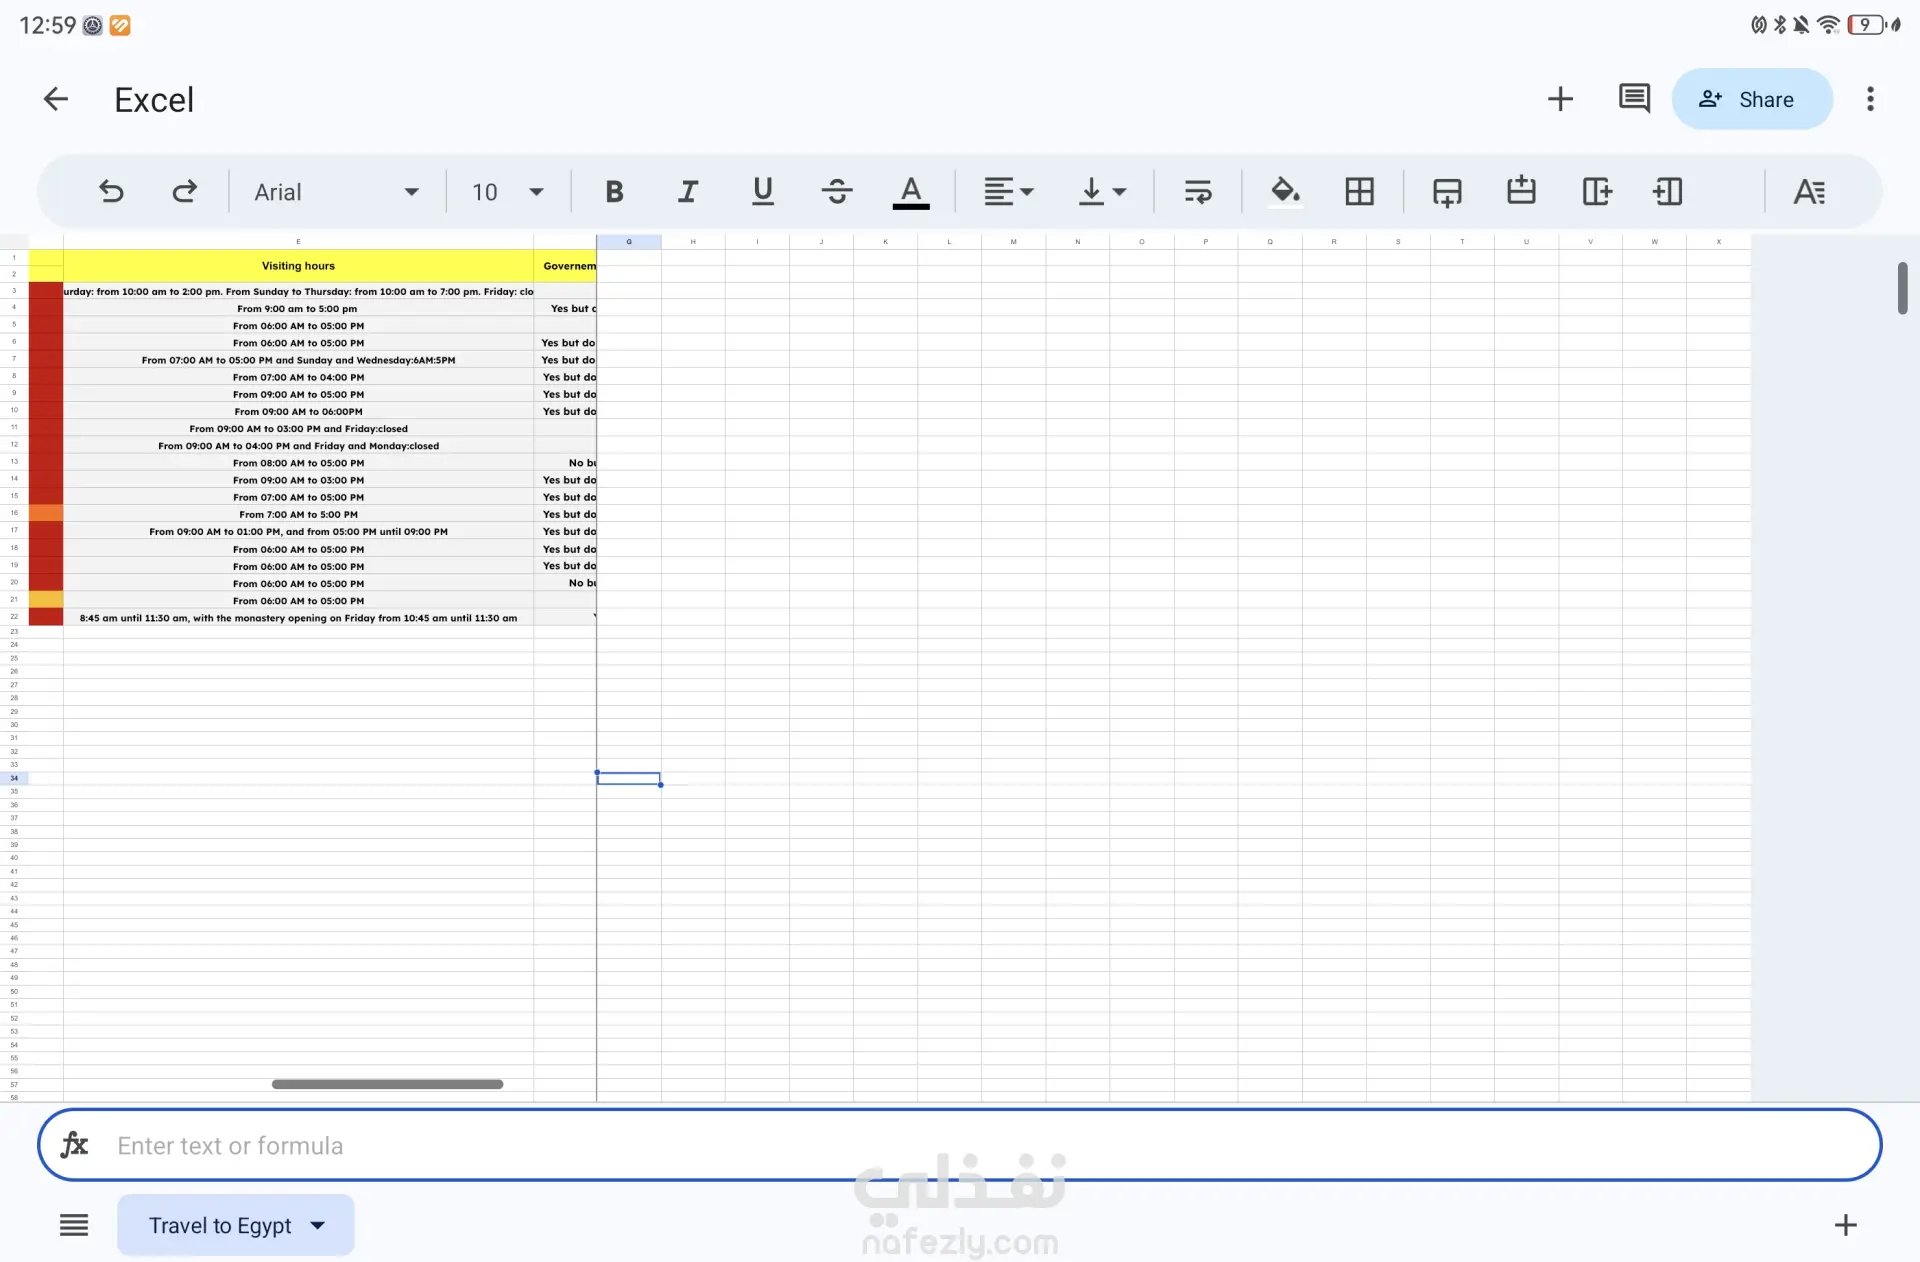1920x1262 pixels.
Task: Insert a row below
Action: pos(1447,191)
